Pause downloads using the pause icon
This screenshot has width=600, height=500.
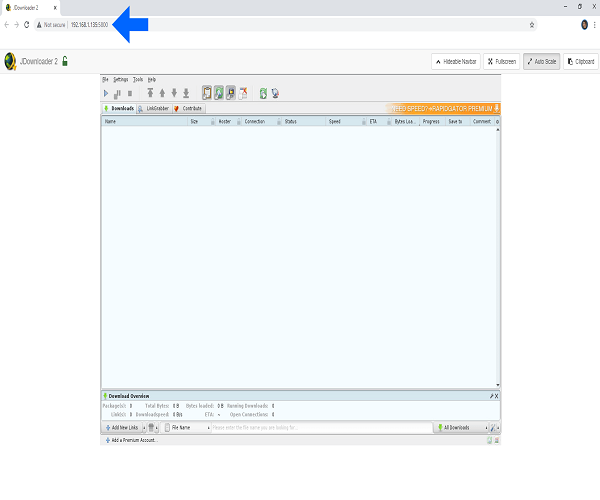point(117,93)
